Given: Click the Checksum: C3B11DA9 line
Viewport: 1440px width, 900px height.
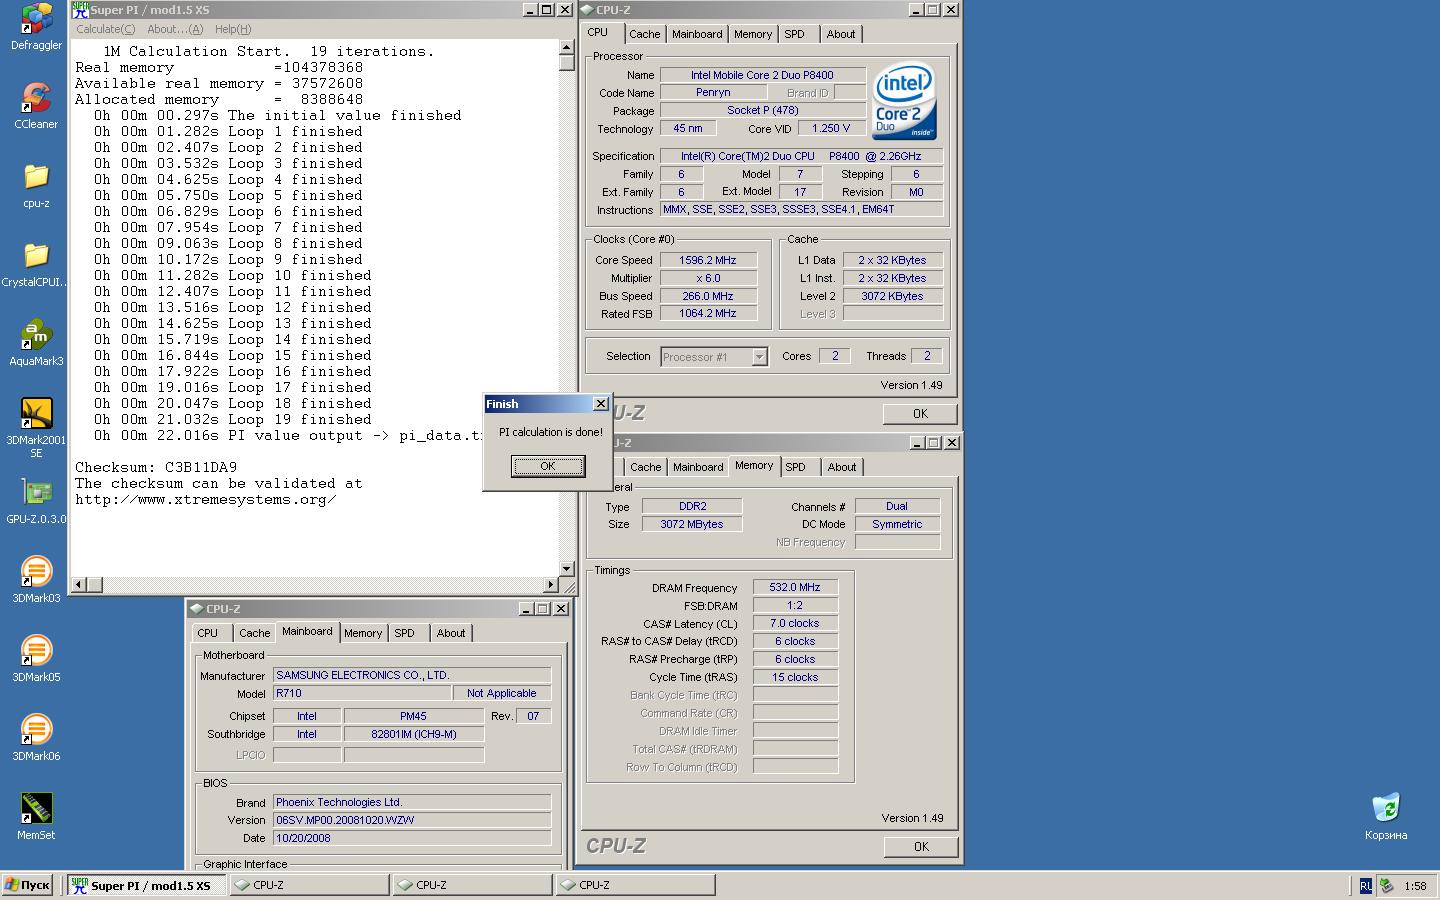Looking at the screenshot, I should point(156,468).
